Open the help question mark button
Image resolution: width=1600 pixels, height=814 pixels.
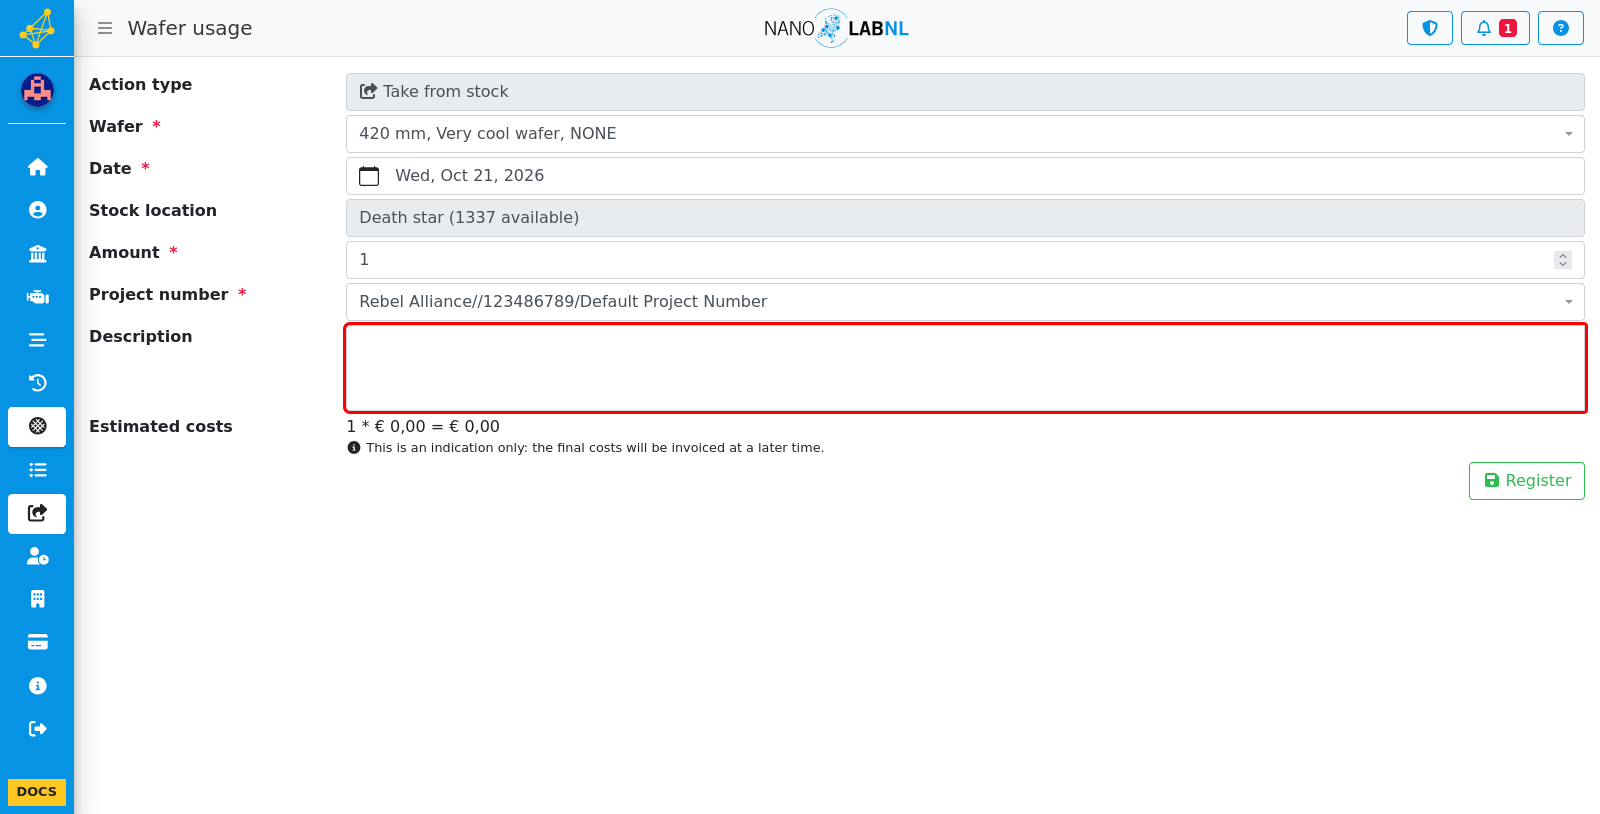(1561, 28)
